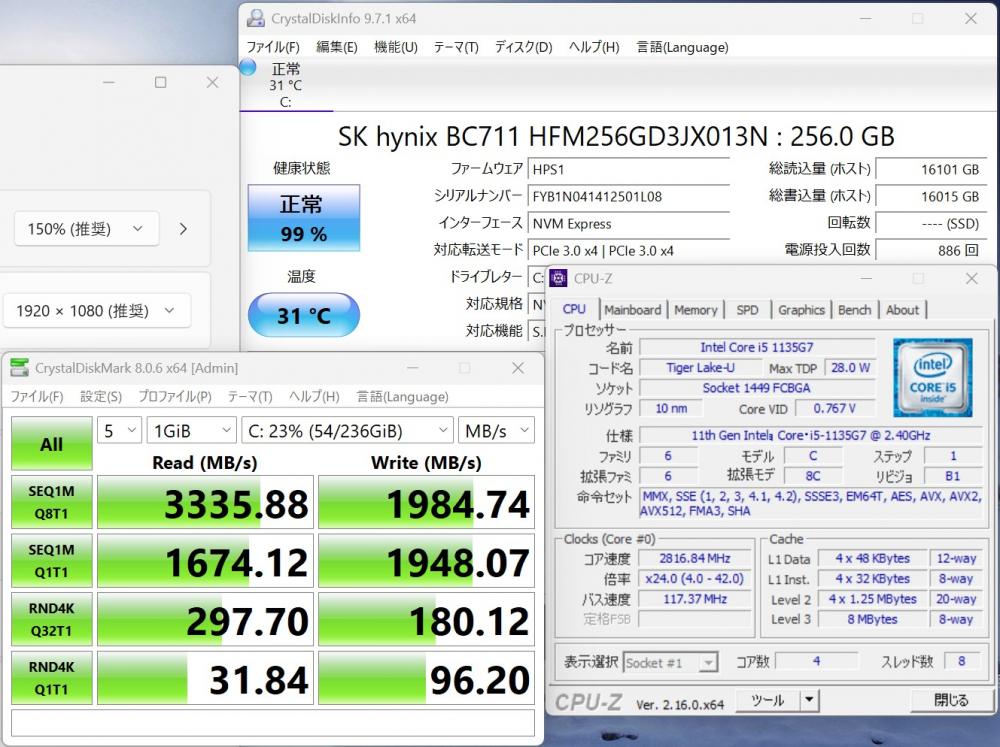Click the CrystalDiskMark title bar icon

coord(20,368)
